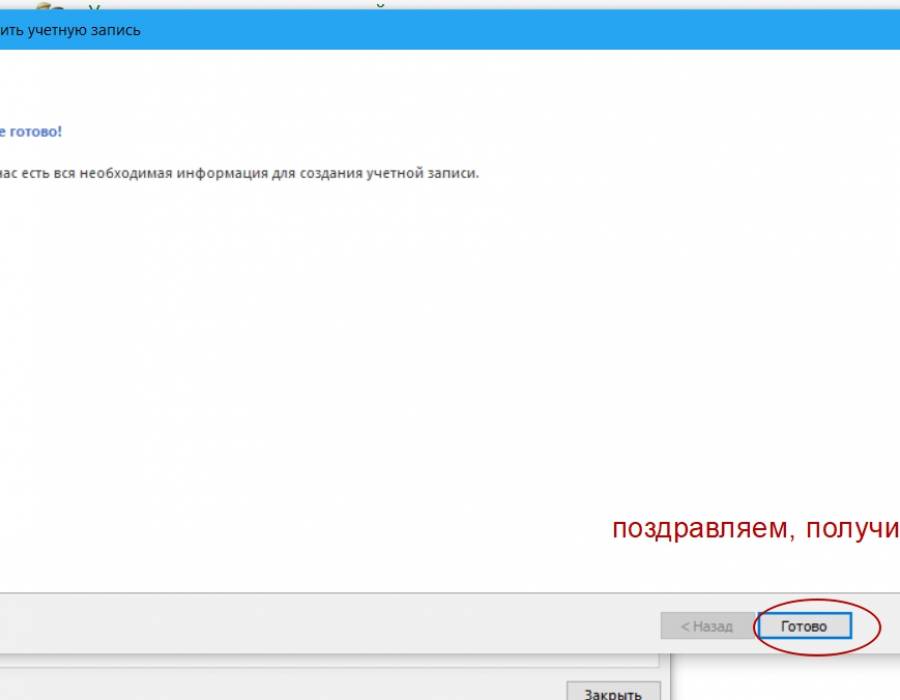Viewport: 900px width, 700px height.
Task: Select the blue готово! heading text
Action: pyautogui.click(x=31, y=131)
